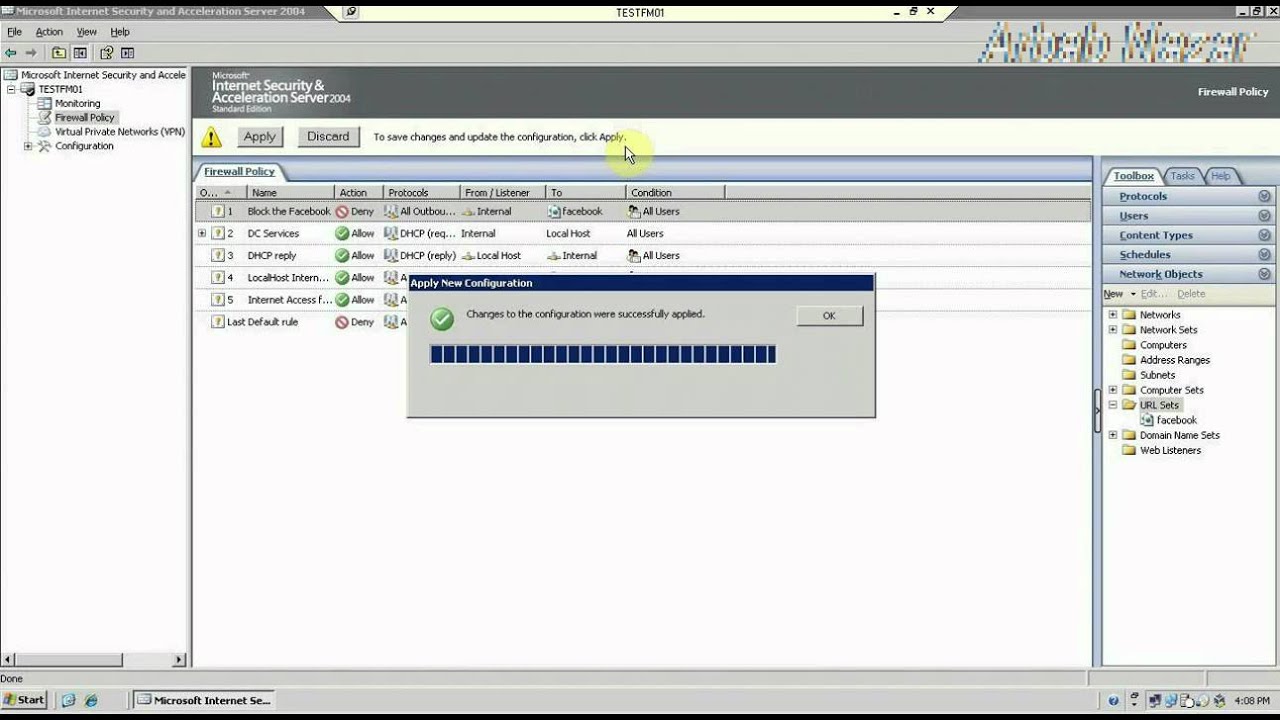Open the Action menu
The image size is (1280, 720).
[49, 32]
